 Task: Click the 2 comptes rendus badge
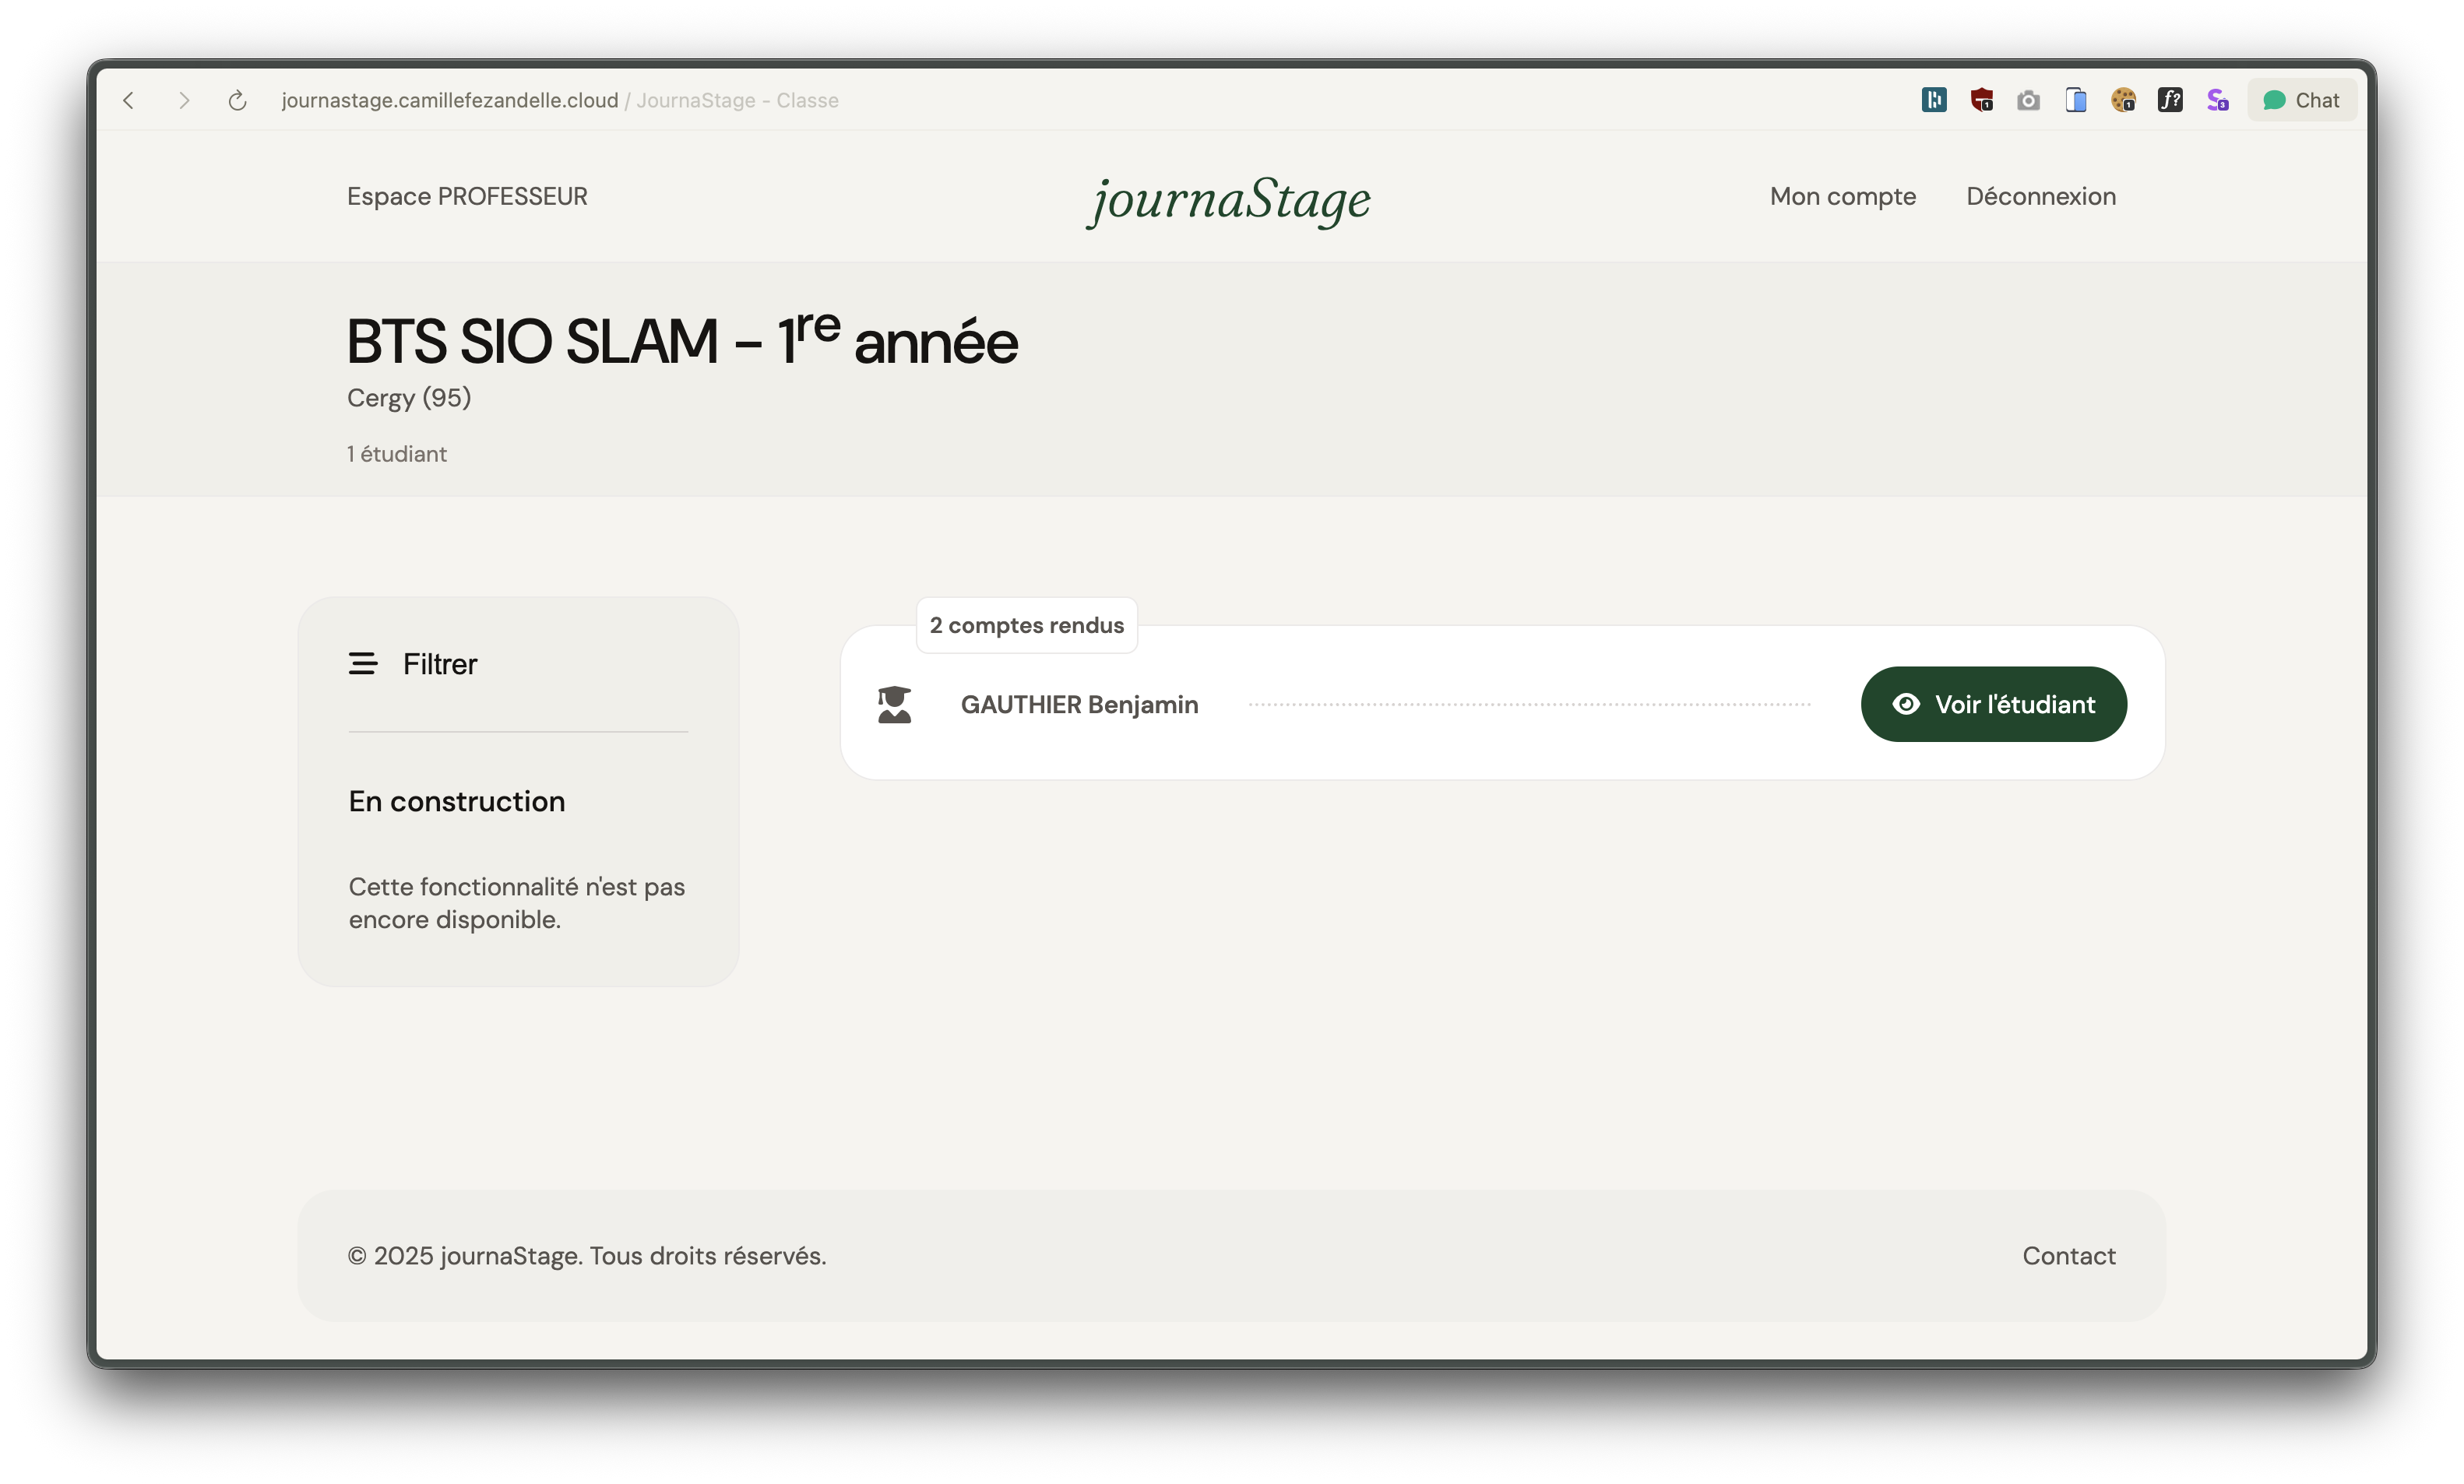point(1026,626)
